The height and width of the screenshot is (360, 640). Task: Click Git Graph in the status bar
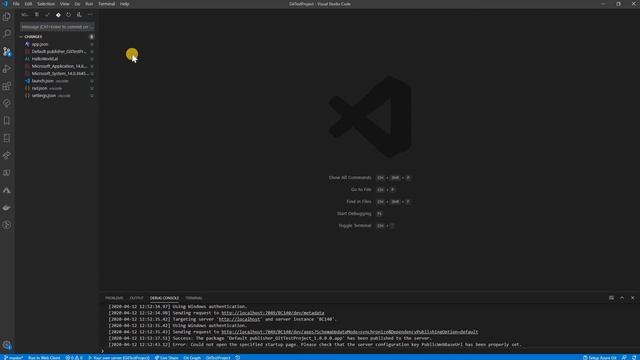[x=192, y=358]
